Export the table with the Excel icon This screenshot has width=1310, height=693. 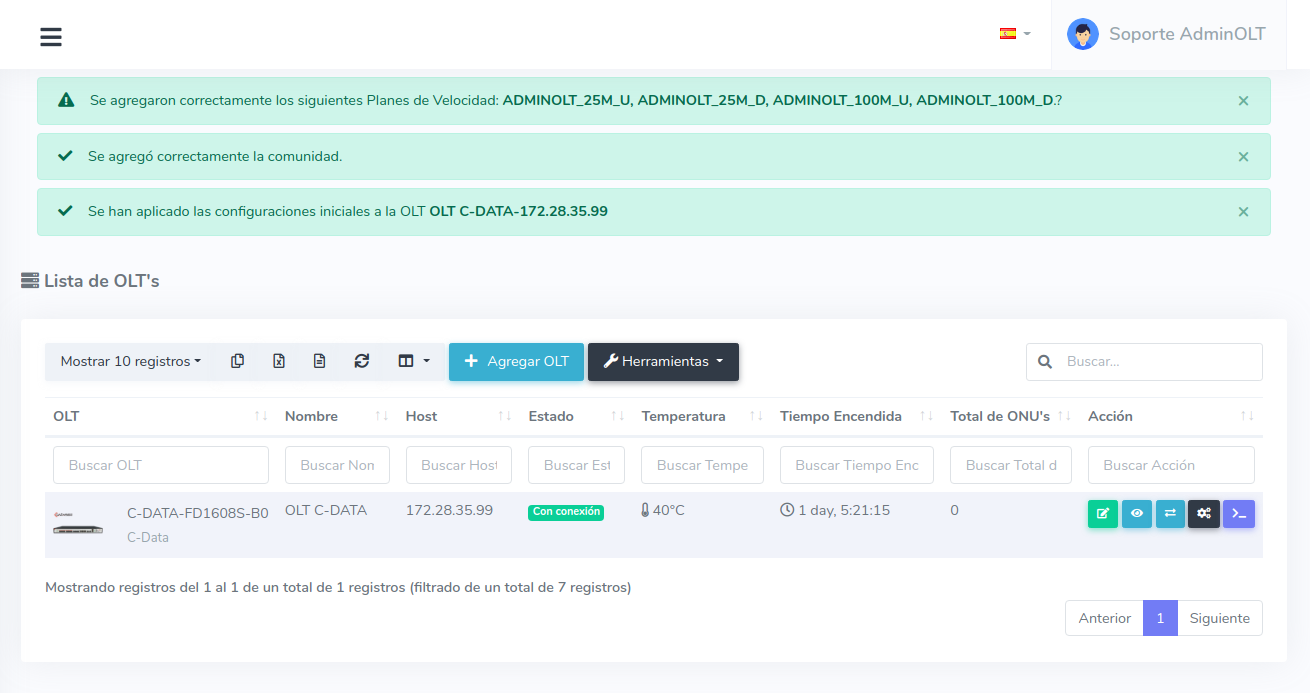tap(279, 362)
